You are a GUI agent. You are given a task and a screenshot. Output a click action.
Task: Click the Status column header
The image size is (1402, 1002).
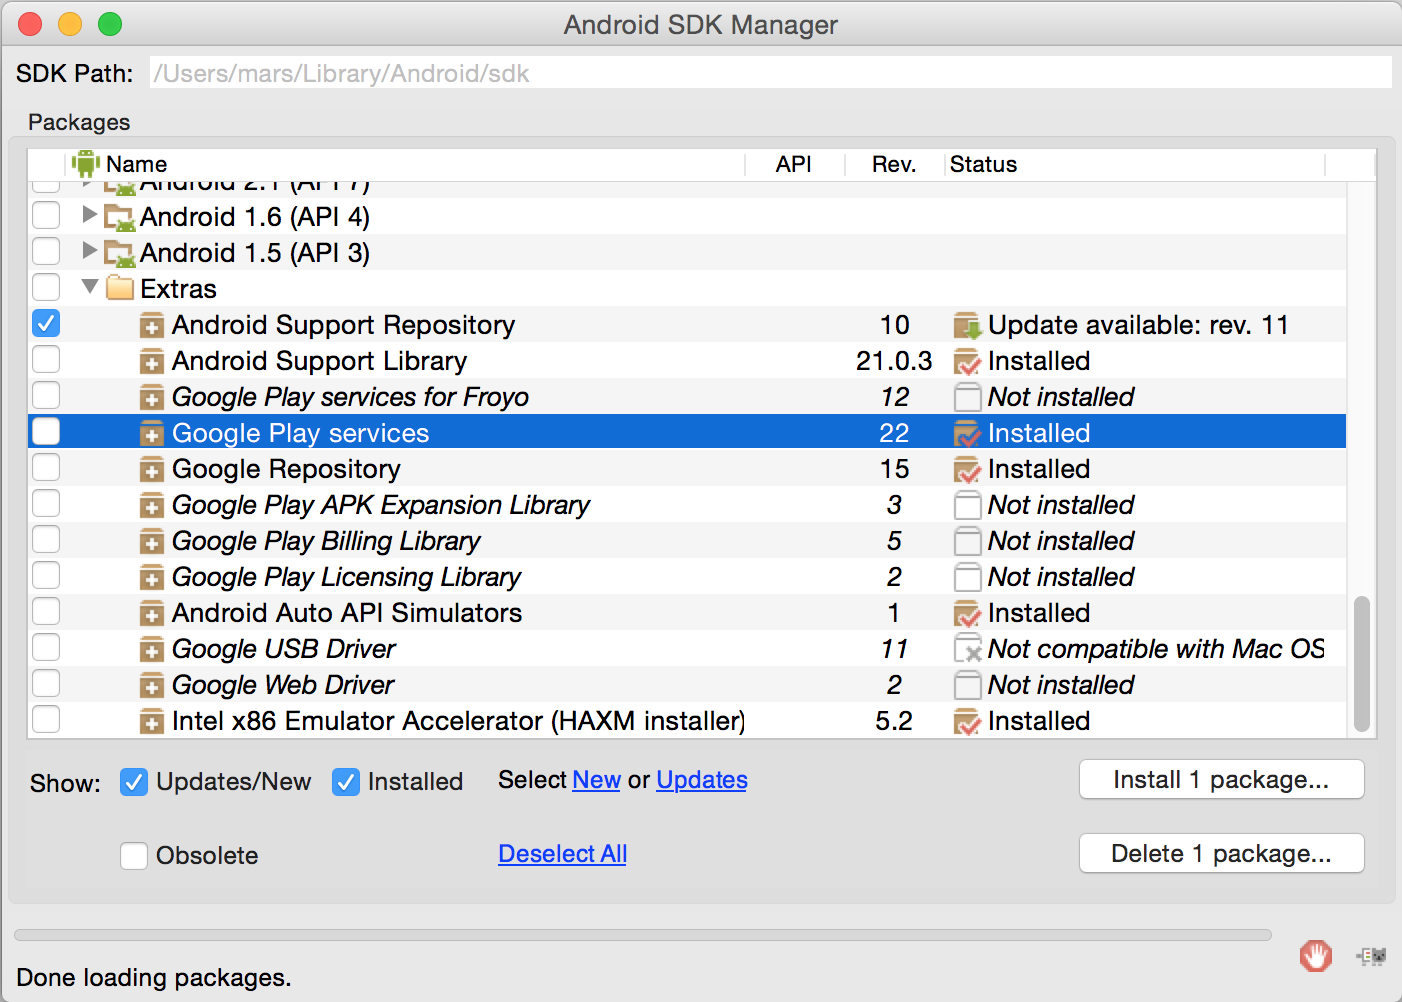[x=983, y=165]
